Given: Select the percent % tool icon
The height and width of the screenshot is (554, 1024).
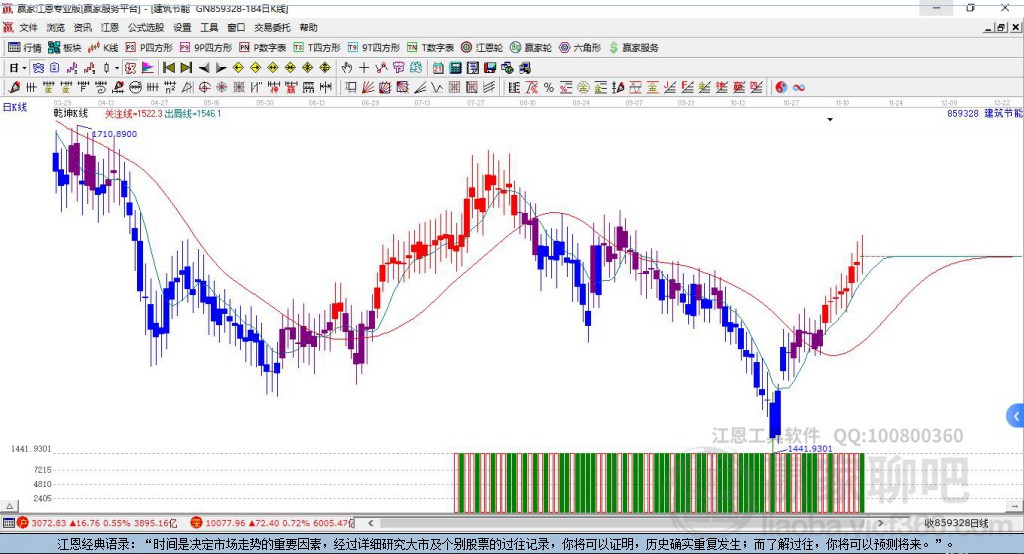Looking at the screenshot, I should (549, 87).
